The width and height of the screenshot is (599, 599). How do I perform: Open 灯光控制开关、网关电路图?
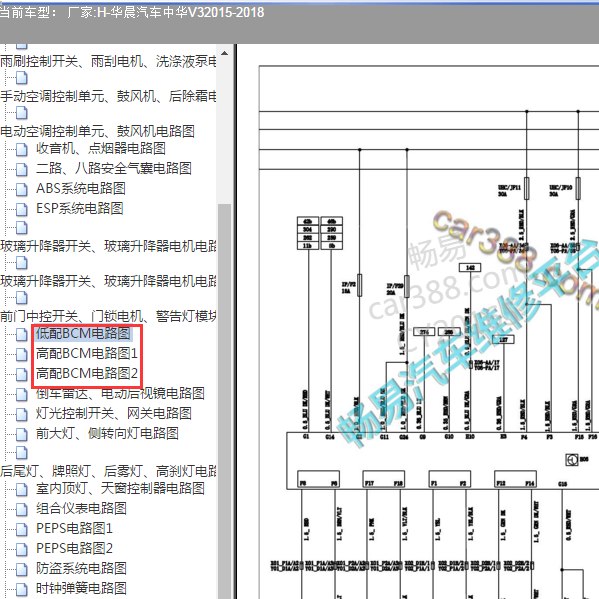click(114, 413)
